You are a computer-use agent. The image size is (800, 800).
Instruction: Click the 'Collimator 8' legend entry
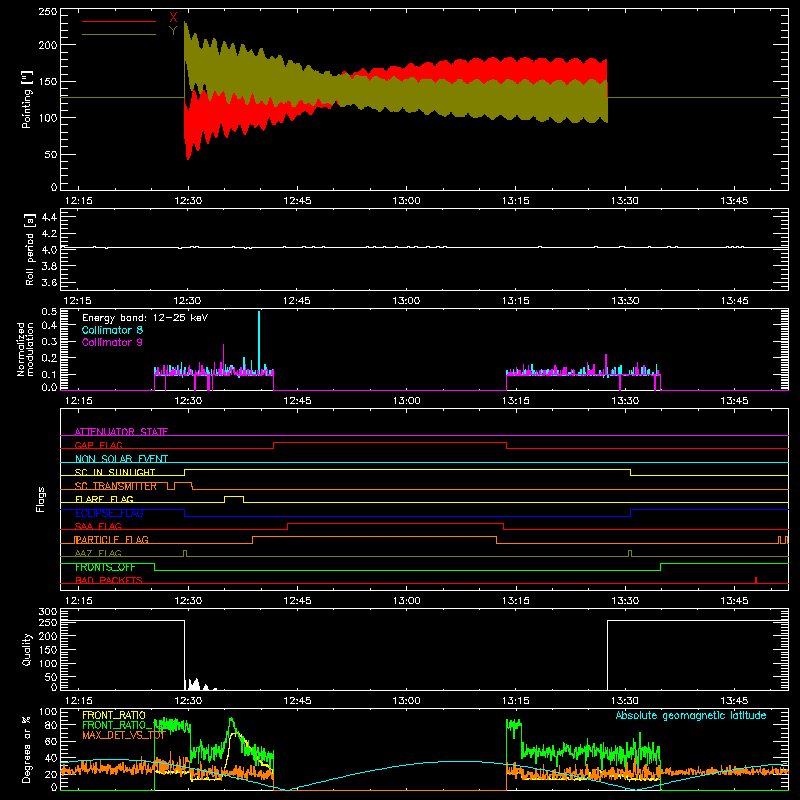pyautogui.click(x=112, y=330)
